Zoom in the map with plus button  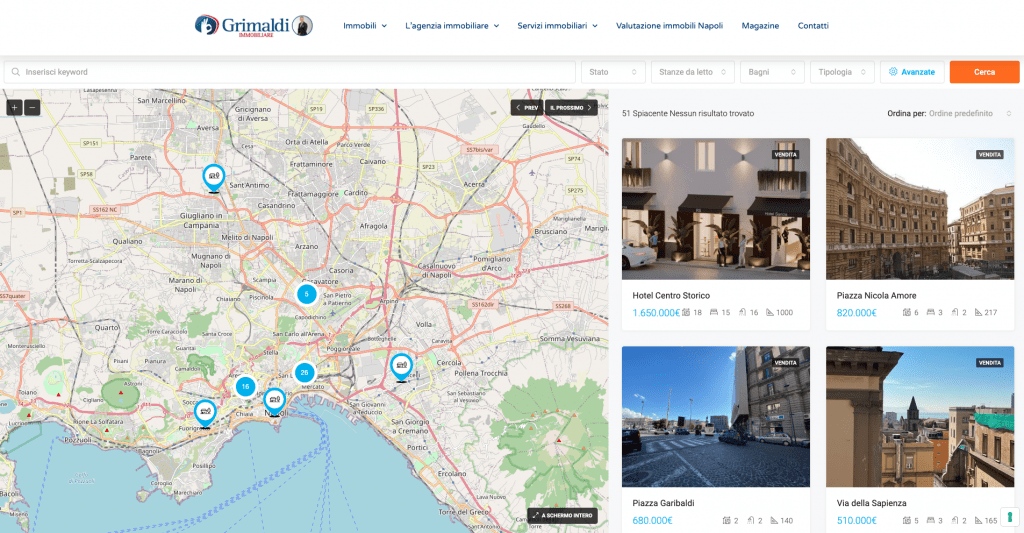click(14, 107)
